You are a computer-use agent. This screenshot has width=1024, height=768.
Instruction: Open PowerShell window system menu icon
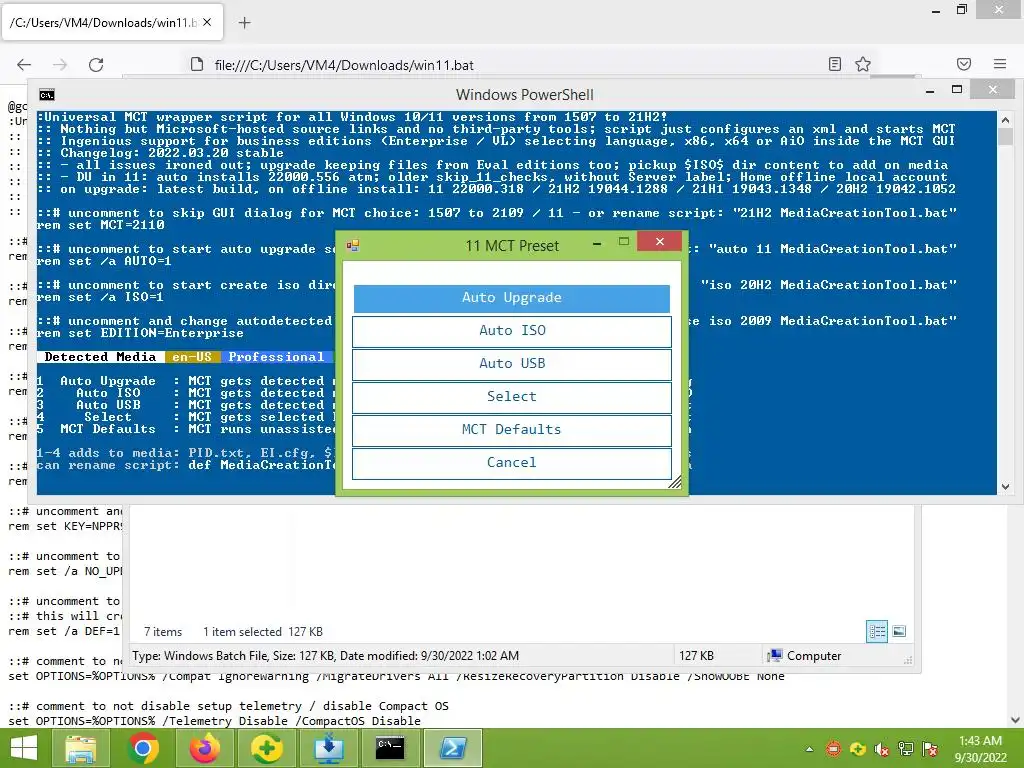coord(46,95)
